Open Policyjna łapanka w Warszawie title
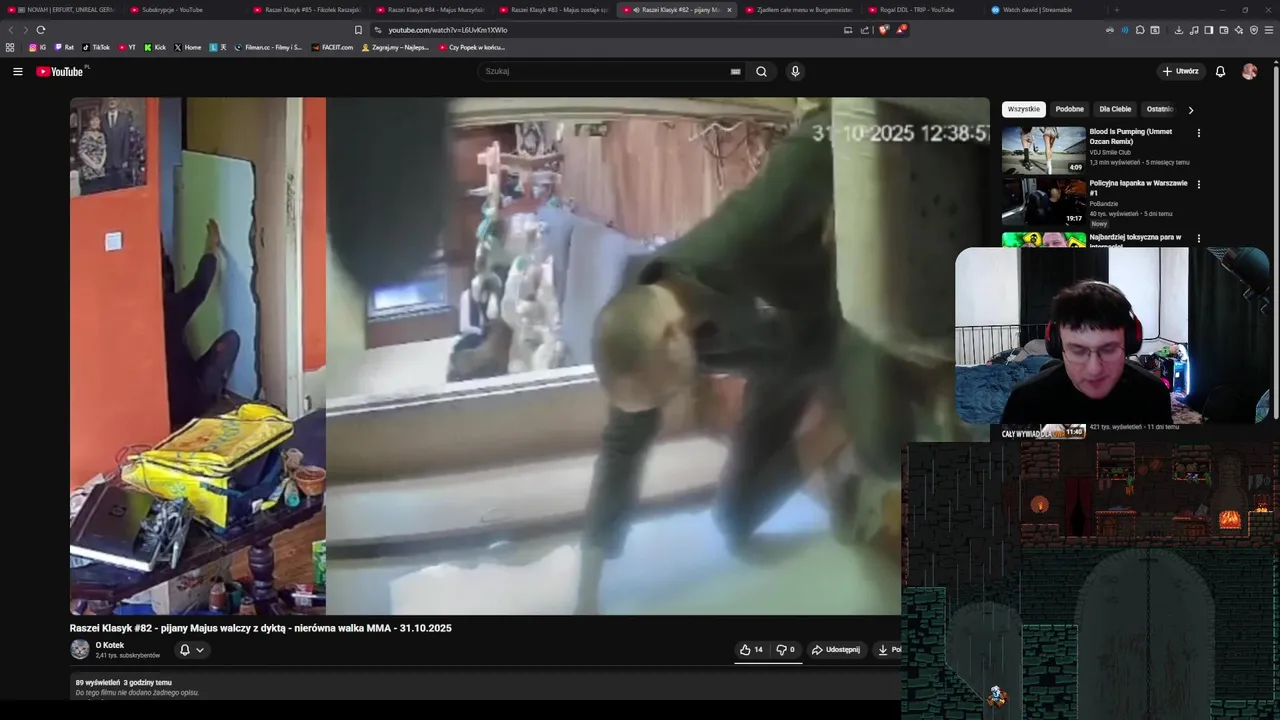 [x=1138, y=188]
